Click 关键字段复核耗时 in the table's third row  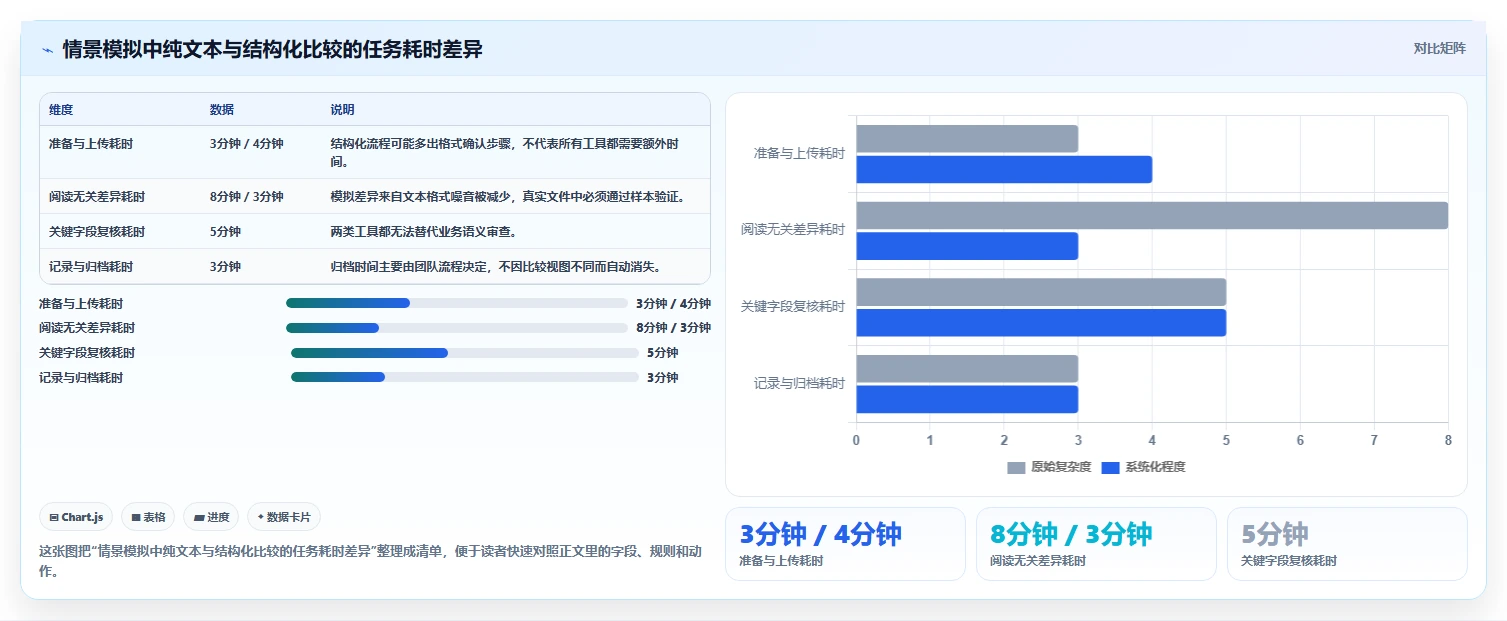(x=97, y=232)
